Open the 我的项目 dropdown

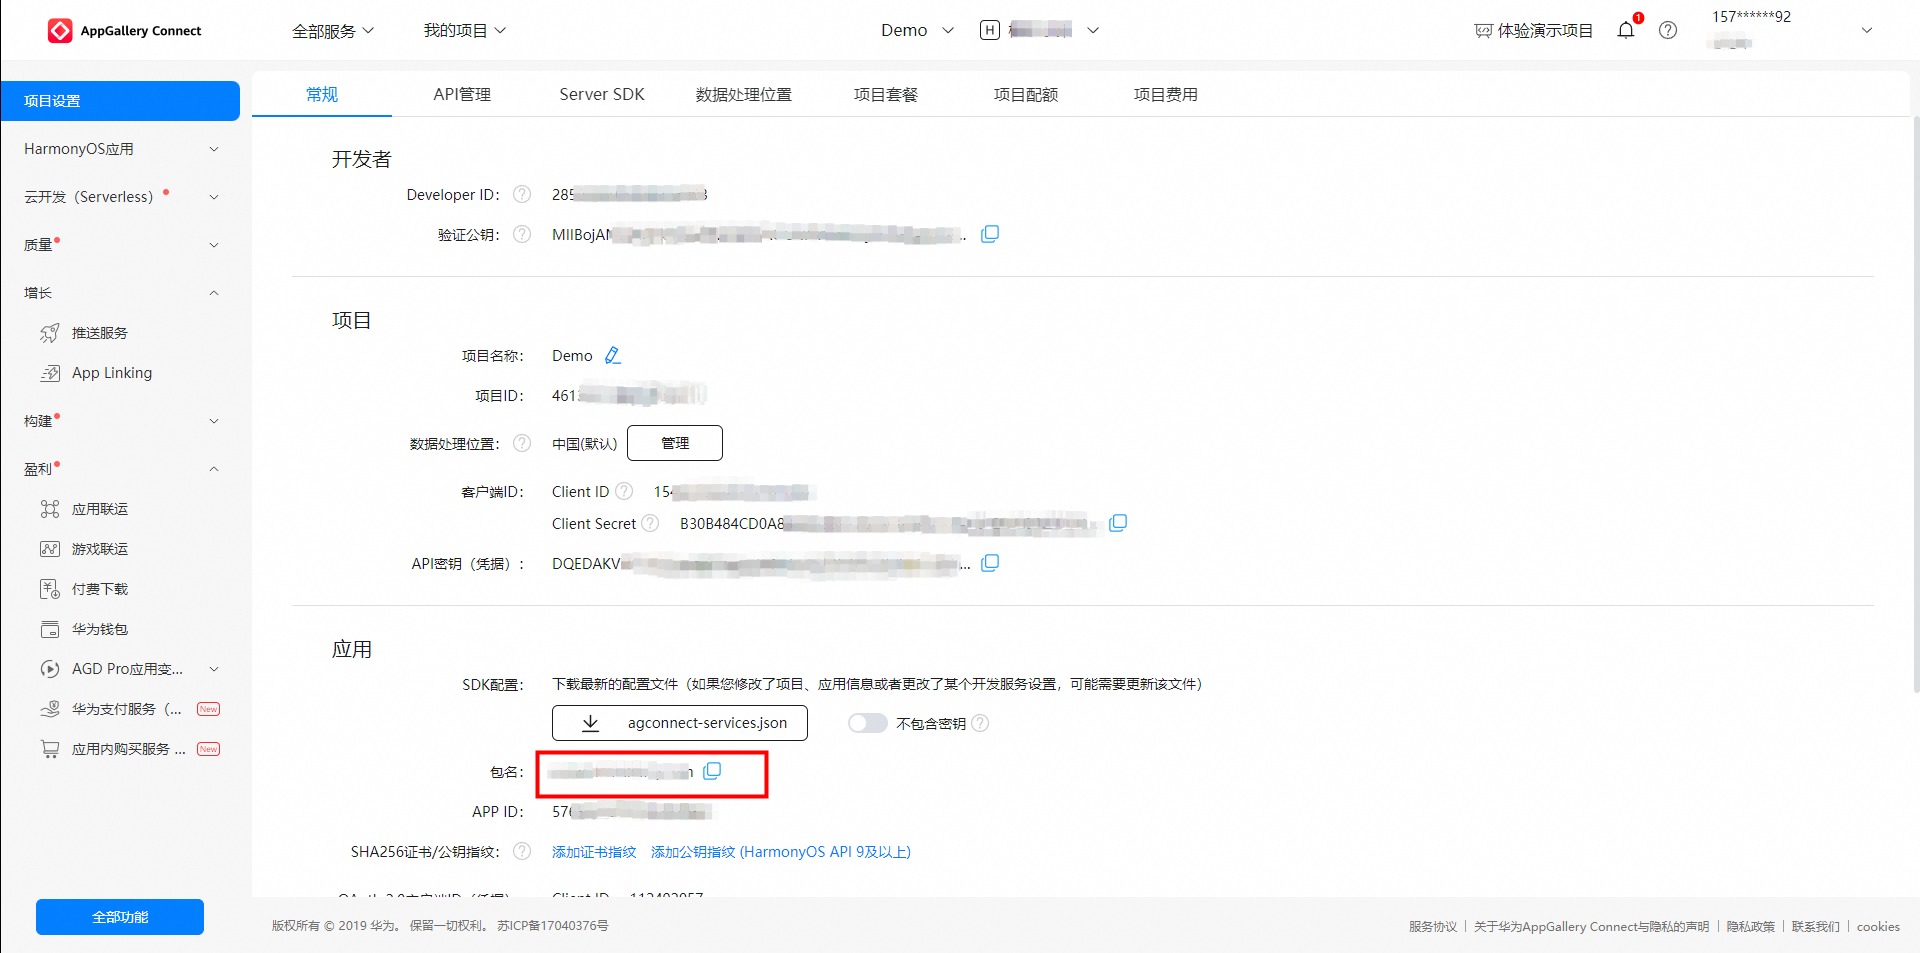click(465, 31)
